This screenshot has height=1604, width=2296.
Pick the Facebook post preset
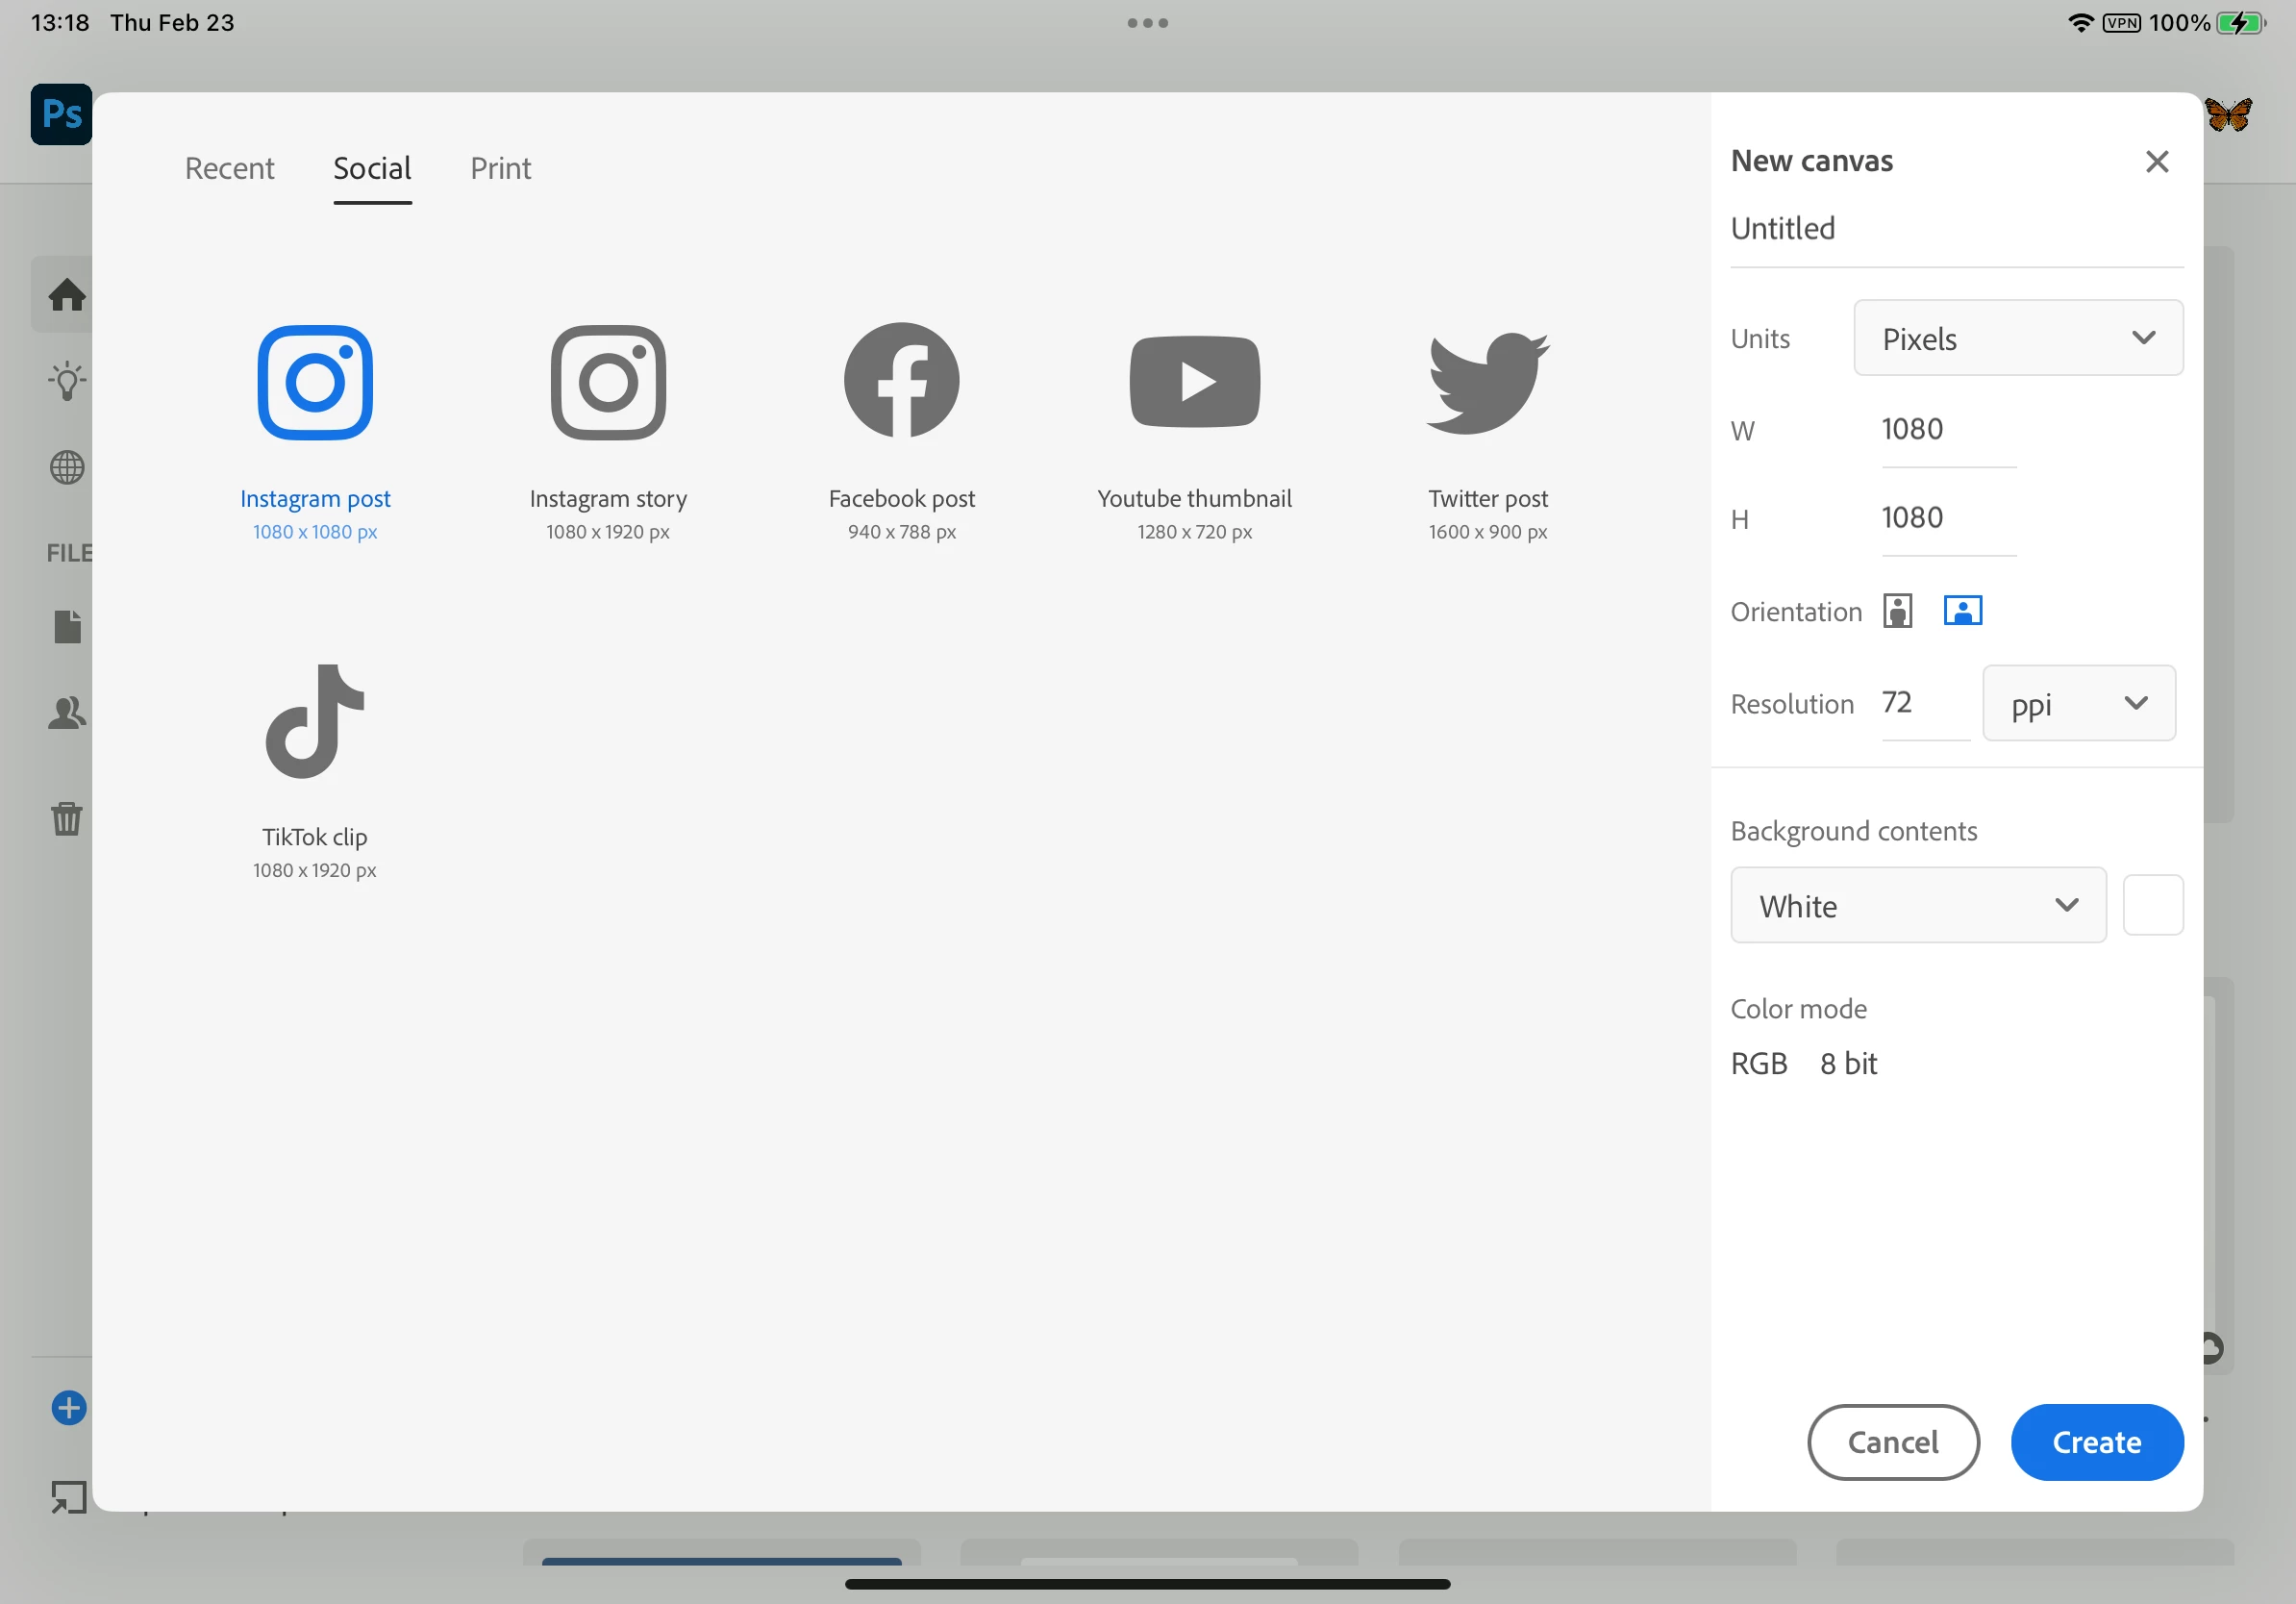[901, 381]
